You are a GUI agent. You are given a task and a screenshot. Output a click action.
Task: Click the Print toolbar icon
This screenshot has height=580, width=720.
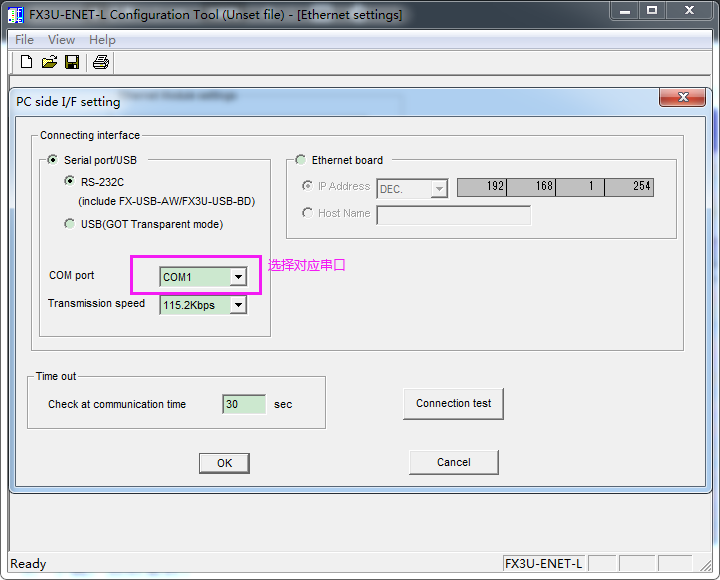click(101, 62)
